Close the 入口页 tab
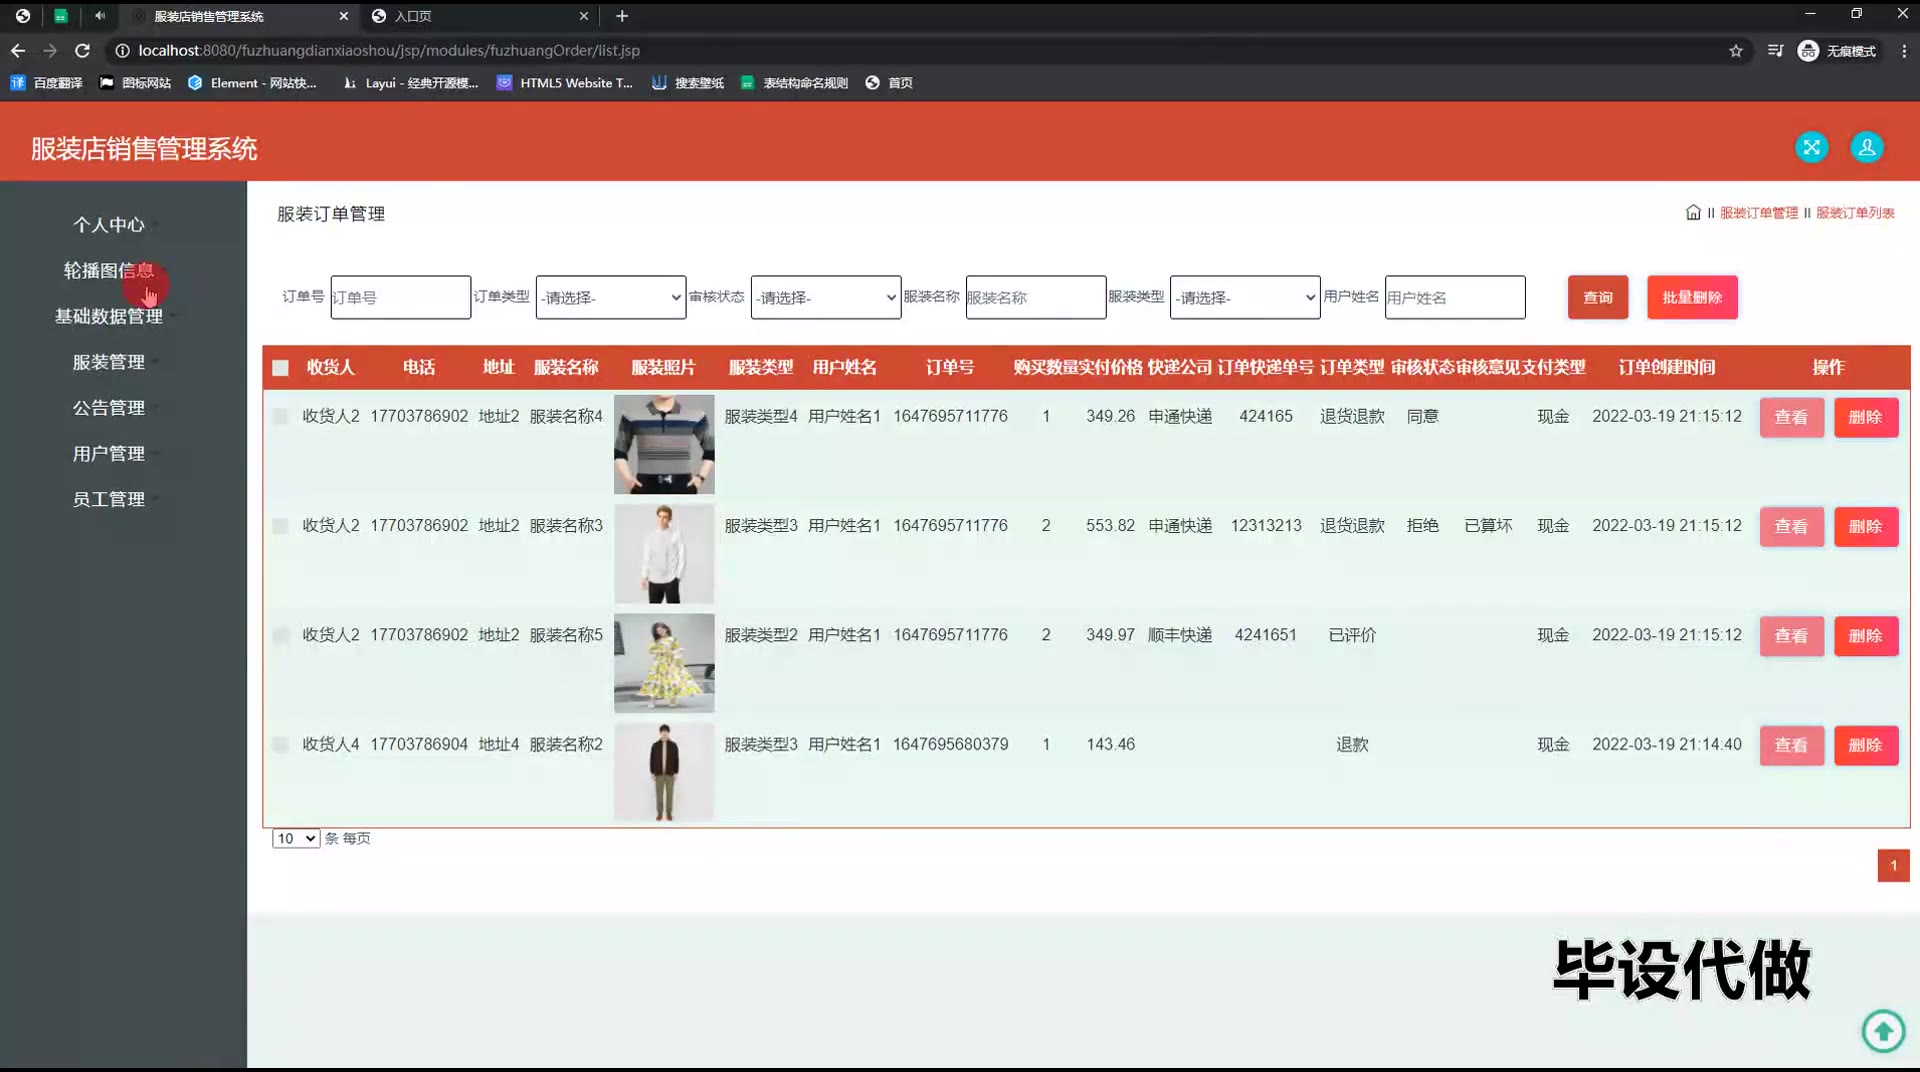The height and width of the screenshot is (1072, 1920). point(584,16)
